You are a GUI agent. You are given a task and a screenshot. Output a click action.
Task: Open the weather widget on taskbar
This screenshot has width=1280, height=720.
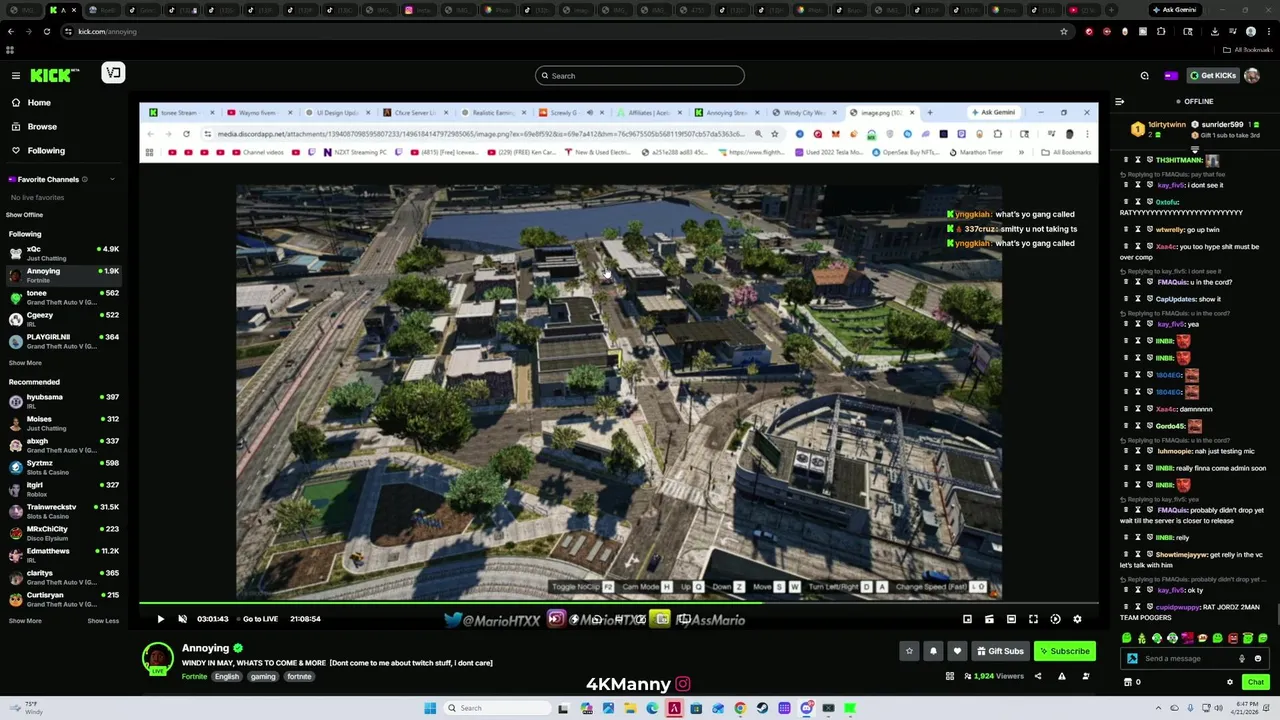pyautogui.click(x=26, y=708)
